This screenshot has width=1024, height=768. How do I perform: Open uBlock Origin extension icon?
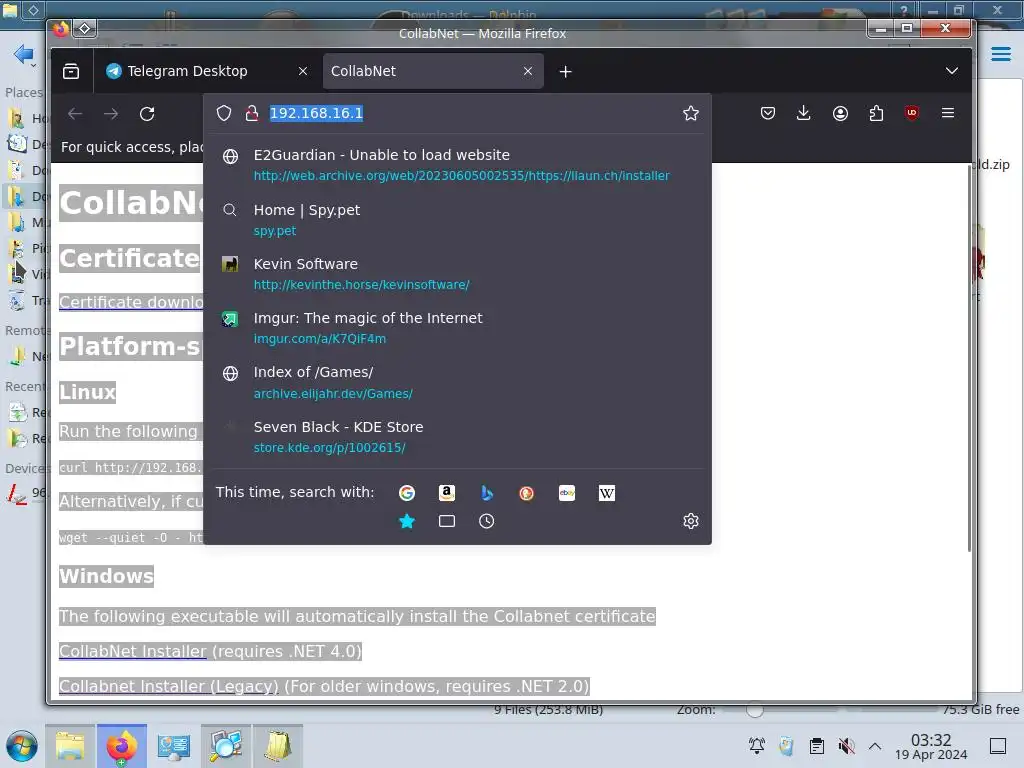coord(912,113)
